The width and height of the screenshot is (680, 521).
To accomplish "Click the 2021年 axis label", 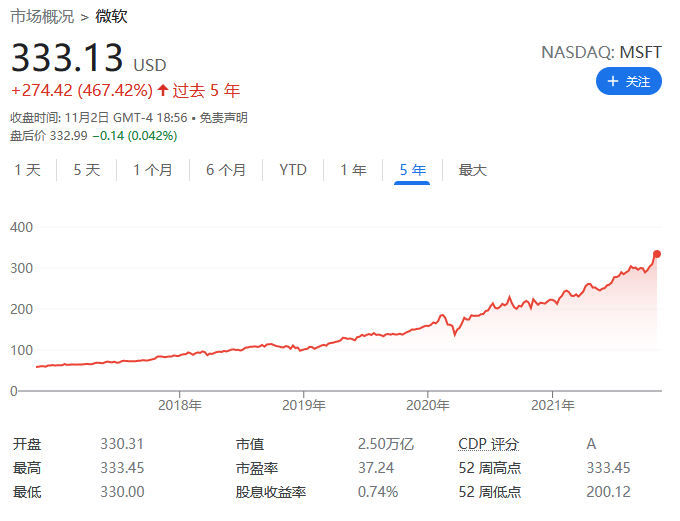I will point(552,405).
